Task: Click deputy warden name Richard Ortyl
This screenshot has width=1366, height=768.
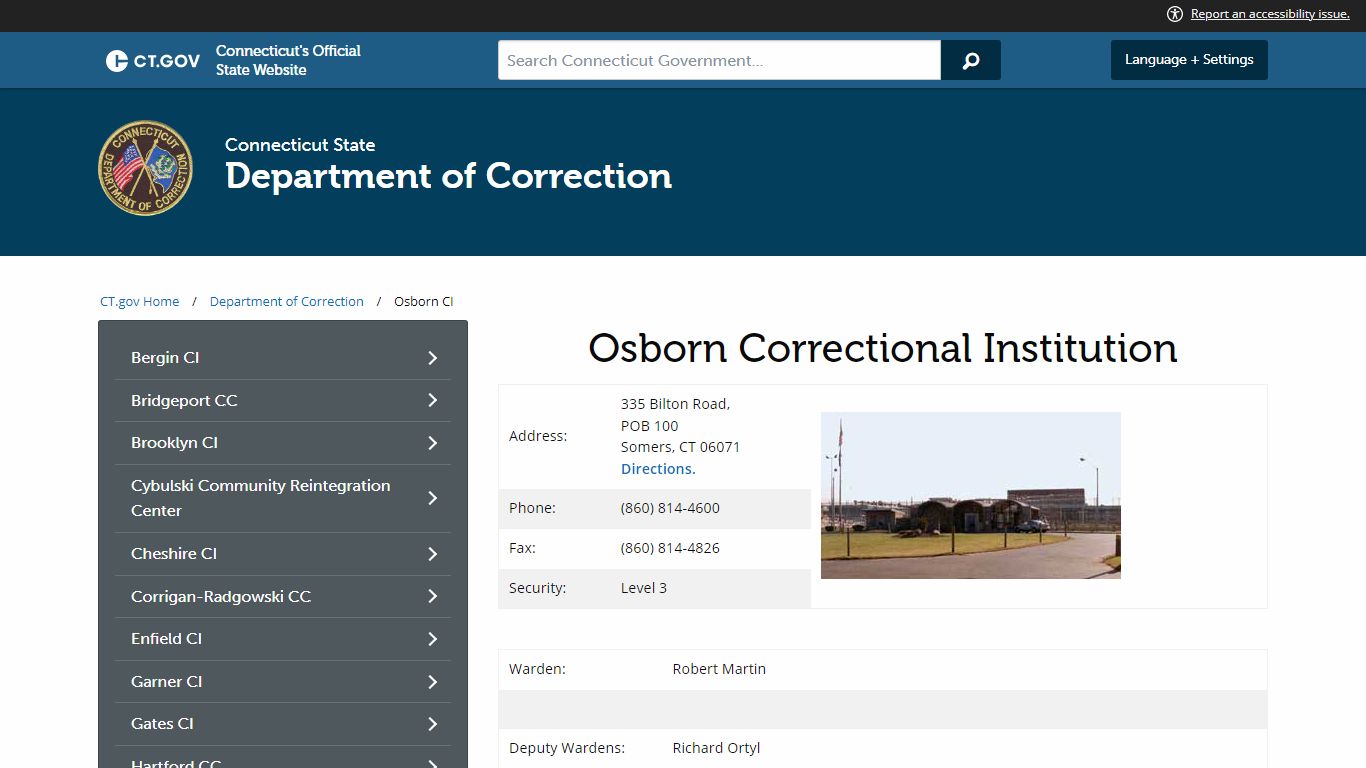Action: click(x=716, y=748)
